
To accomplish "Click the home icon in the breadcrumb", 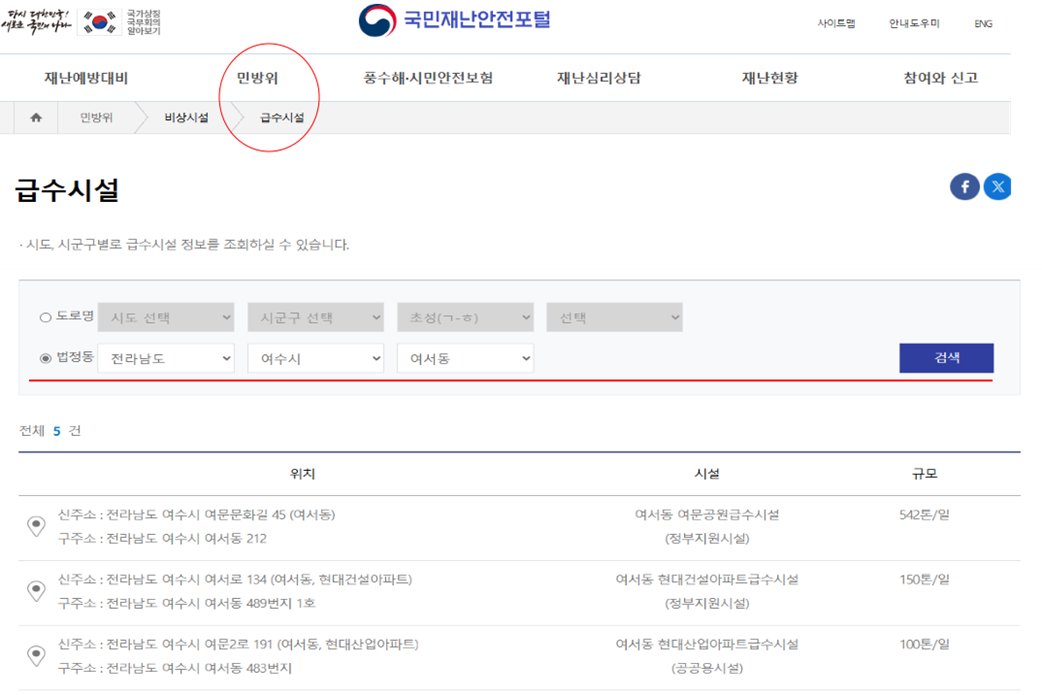I will [x=36, y=117].
